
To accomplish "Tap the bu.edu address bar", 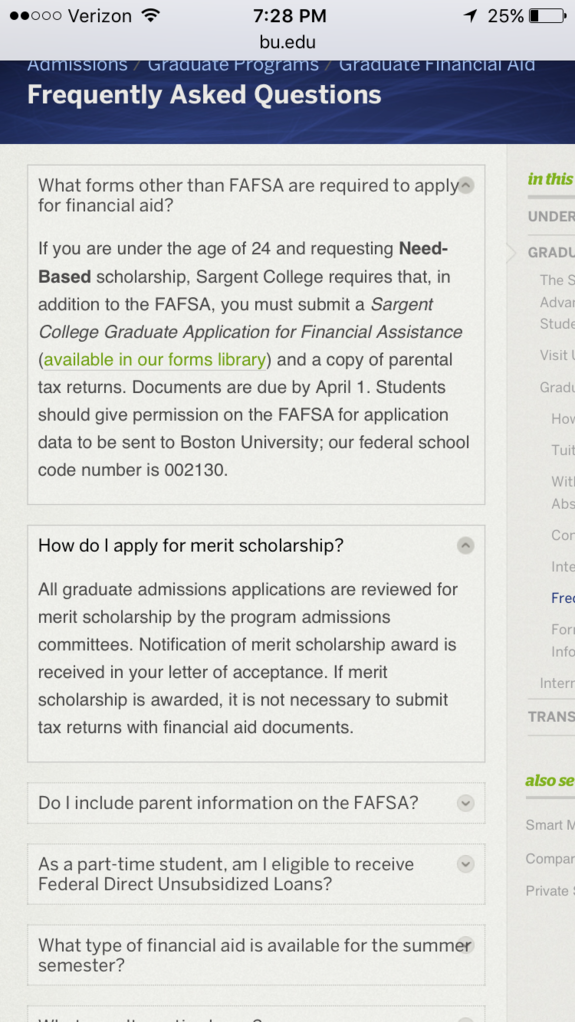I will click(x=288, y=43).
